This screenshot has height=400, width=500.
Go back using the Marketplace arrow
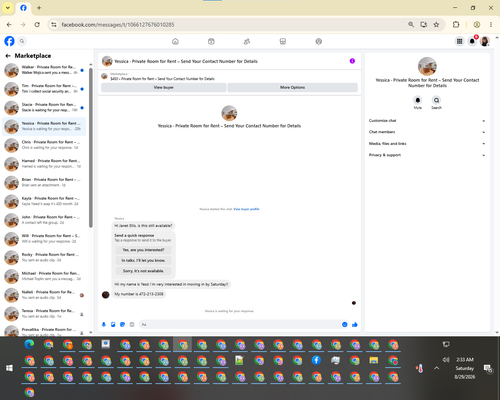coord(8,56)
